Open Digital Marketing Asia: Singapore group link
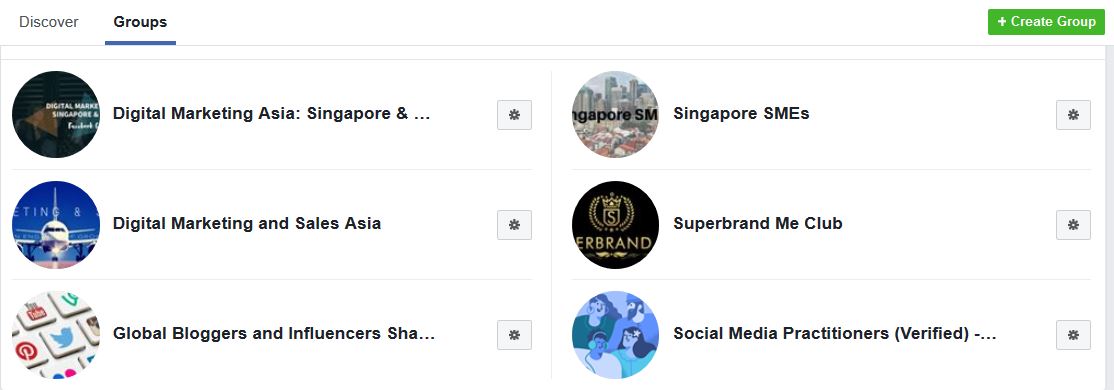 tap(271, 114)
